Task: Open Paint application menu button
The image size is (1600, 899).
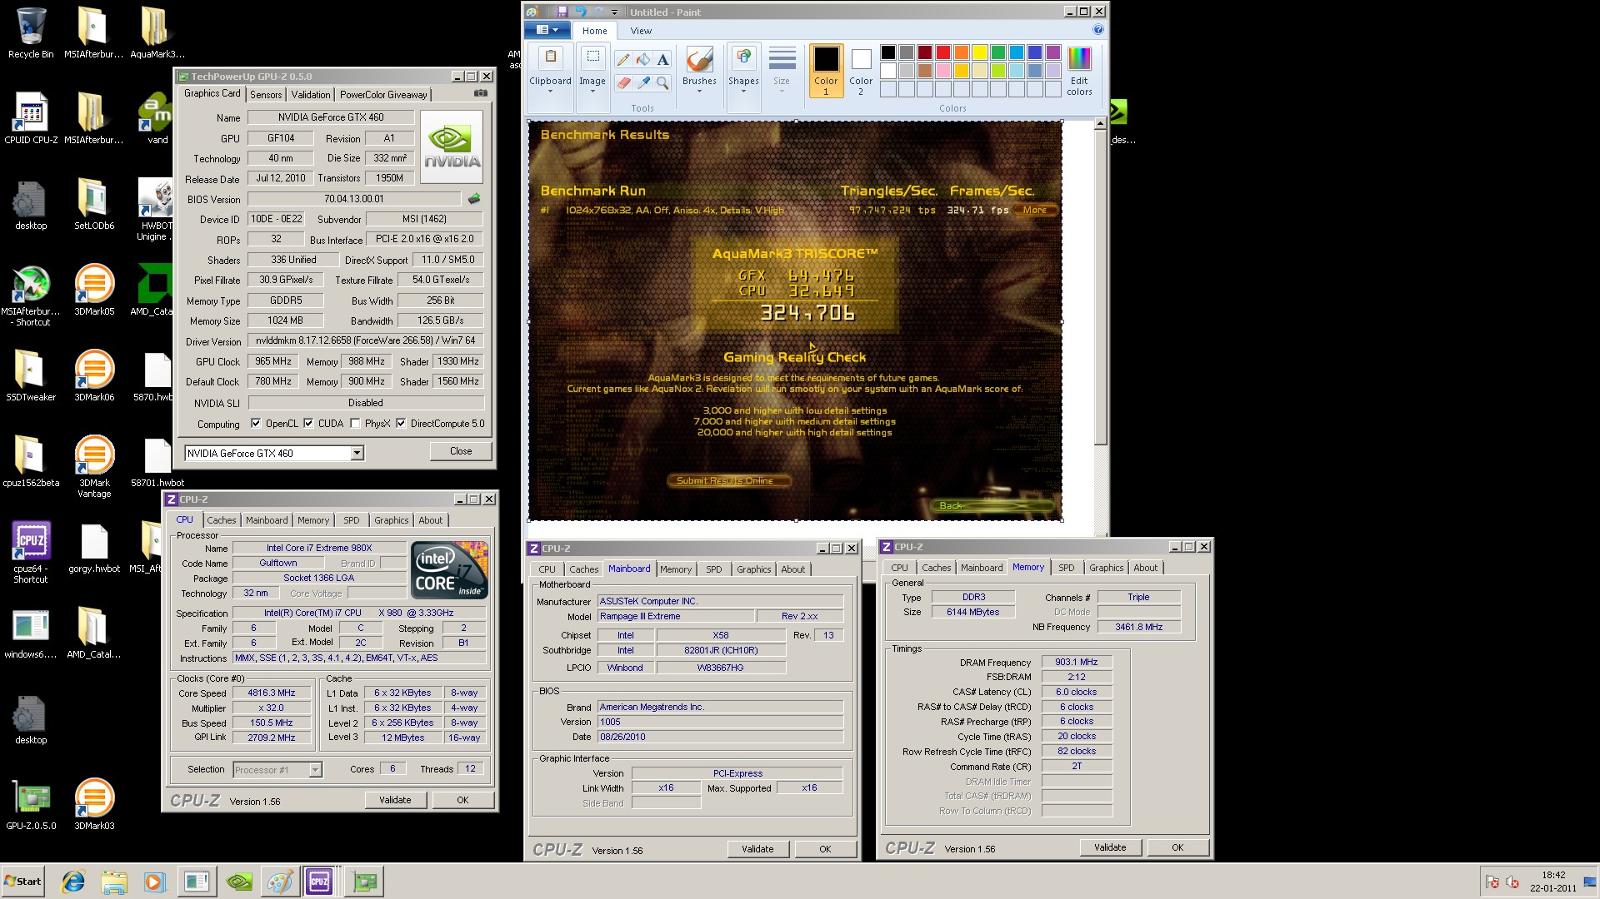Action: point(547,30)
